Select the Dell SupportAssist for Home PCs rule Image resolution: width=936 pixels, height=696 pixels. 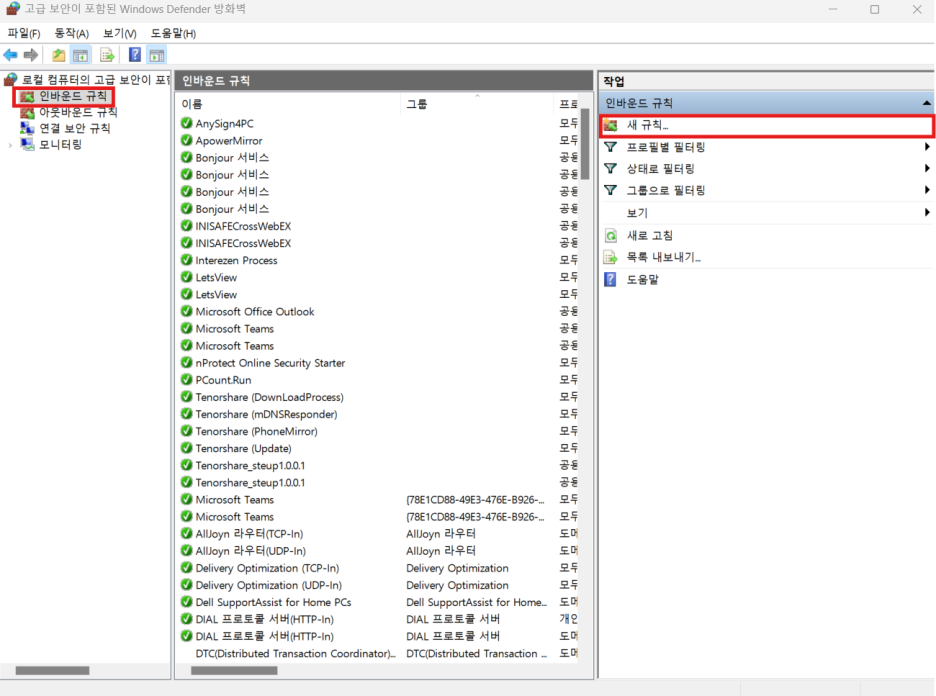(x=273, y=602)
